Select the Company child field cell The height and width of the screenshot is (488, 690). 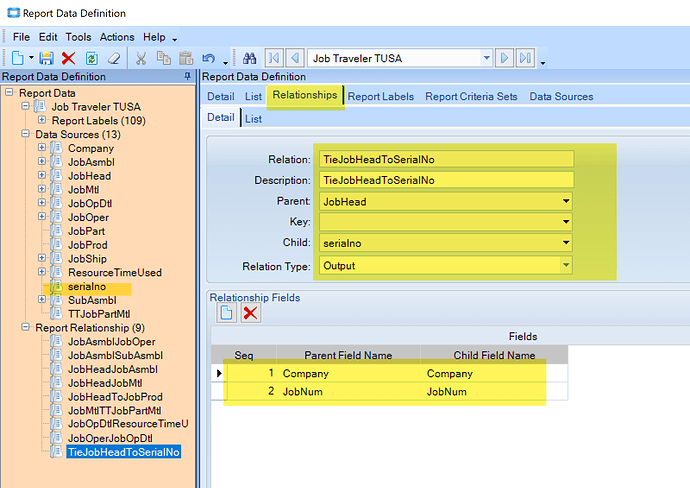(495, 374)
